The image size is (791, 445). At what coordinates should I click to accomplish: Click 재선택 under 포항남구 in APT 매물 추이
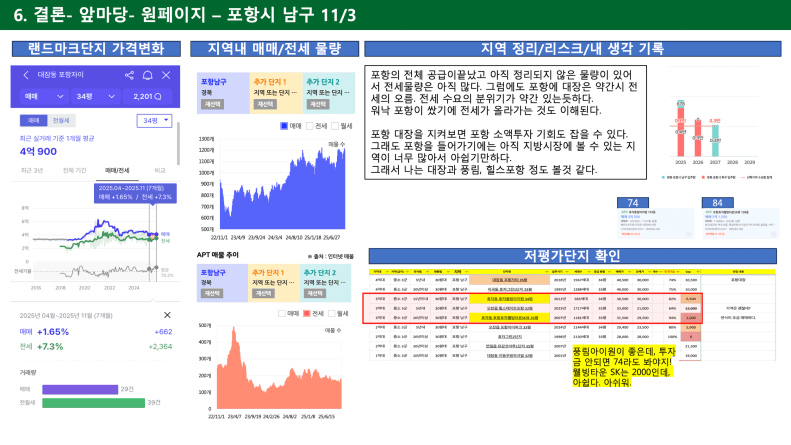[212, 293]
